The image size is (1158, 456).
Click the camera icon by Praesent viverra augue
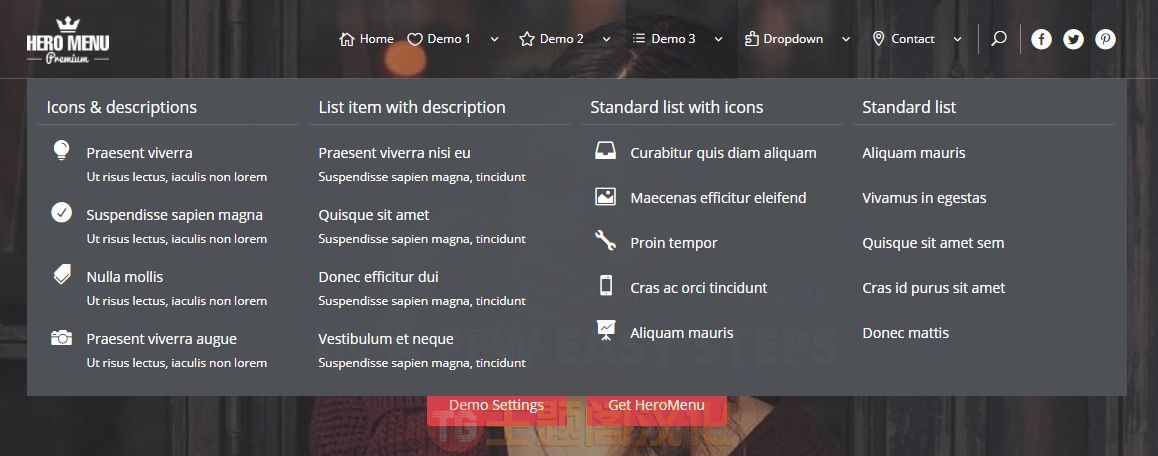(x=61, y=338)
